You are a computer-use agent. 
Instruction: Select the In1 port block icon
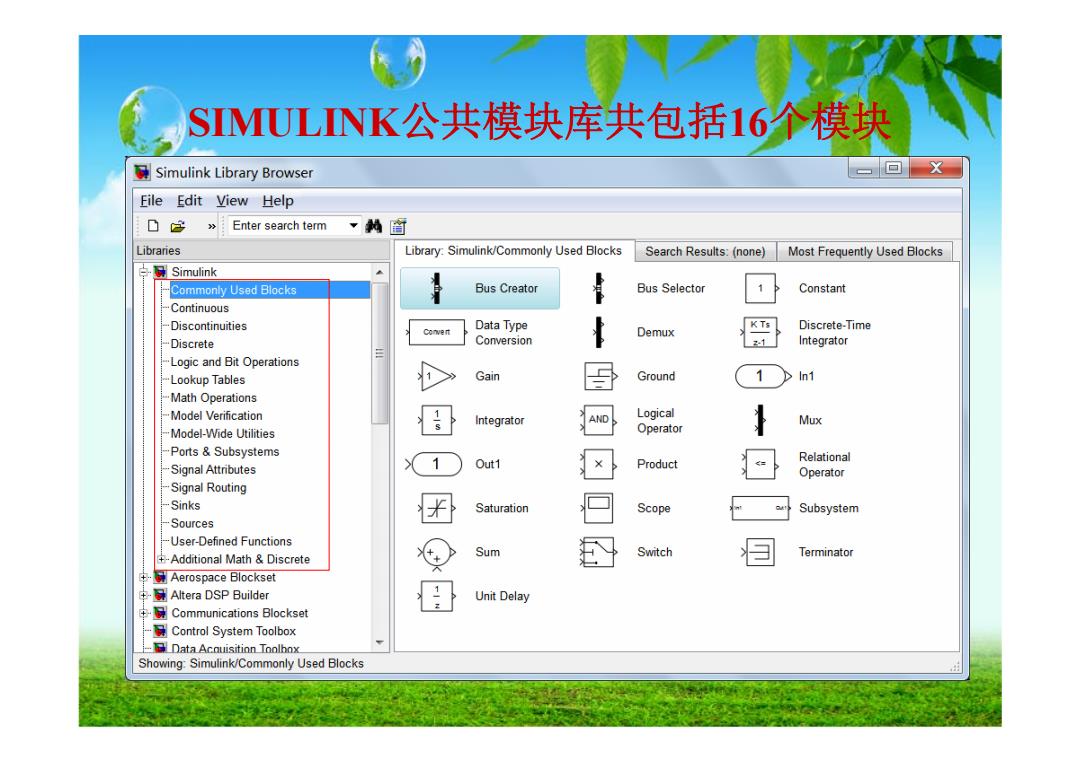tap(763, 376)
